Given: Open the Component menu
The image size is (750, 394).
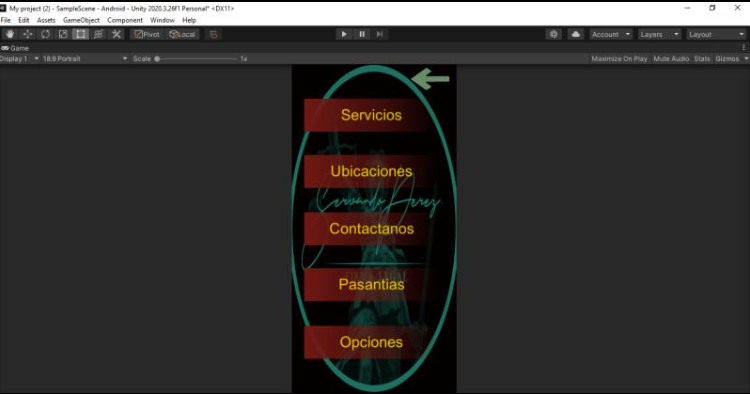Looking at the screenshot, I should point(125,20).
